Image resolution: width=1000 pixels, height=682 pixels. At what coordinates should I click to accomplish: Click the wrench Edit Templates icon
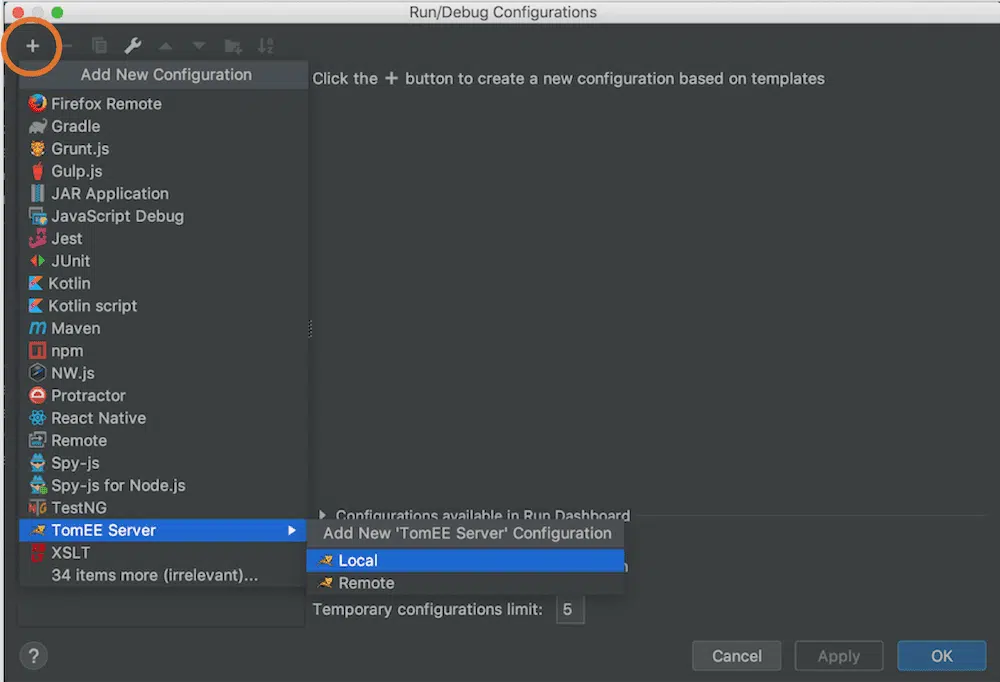click(x=132, y=46)
